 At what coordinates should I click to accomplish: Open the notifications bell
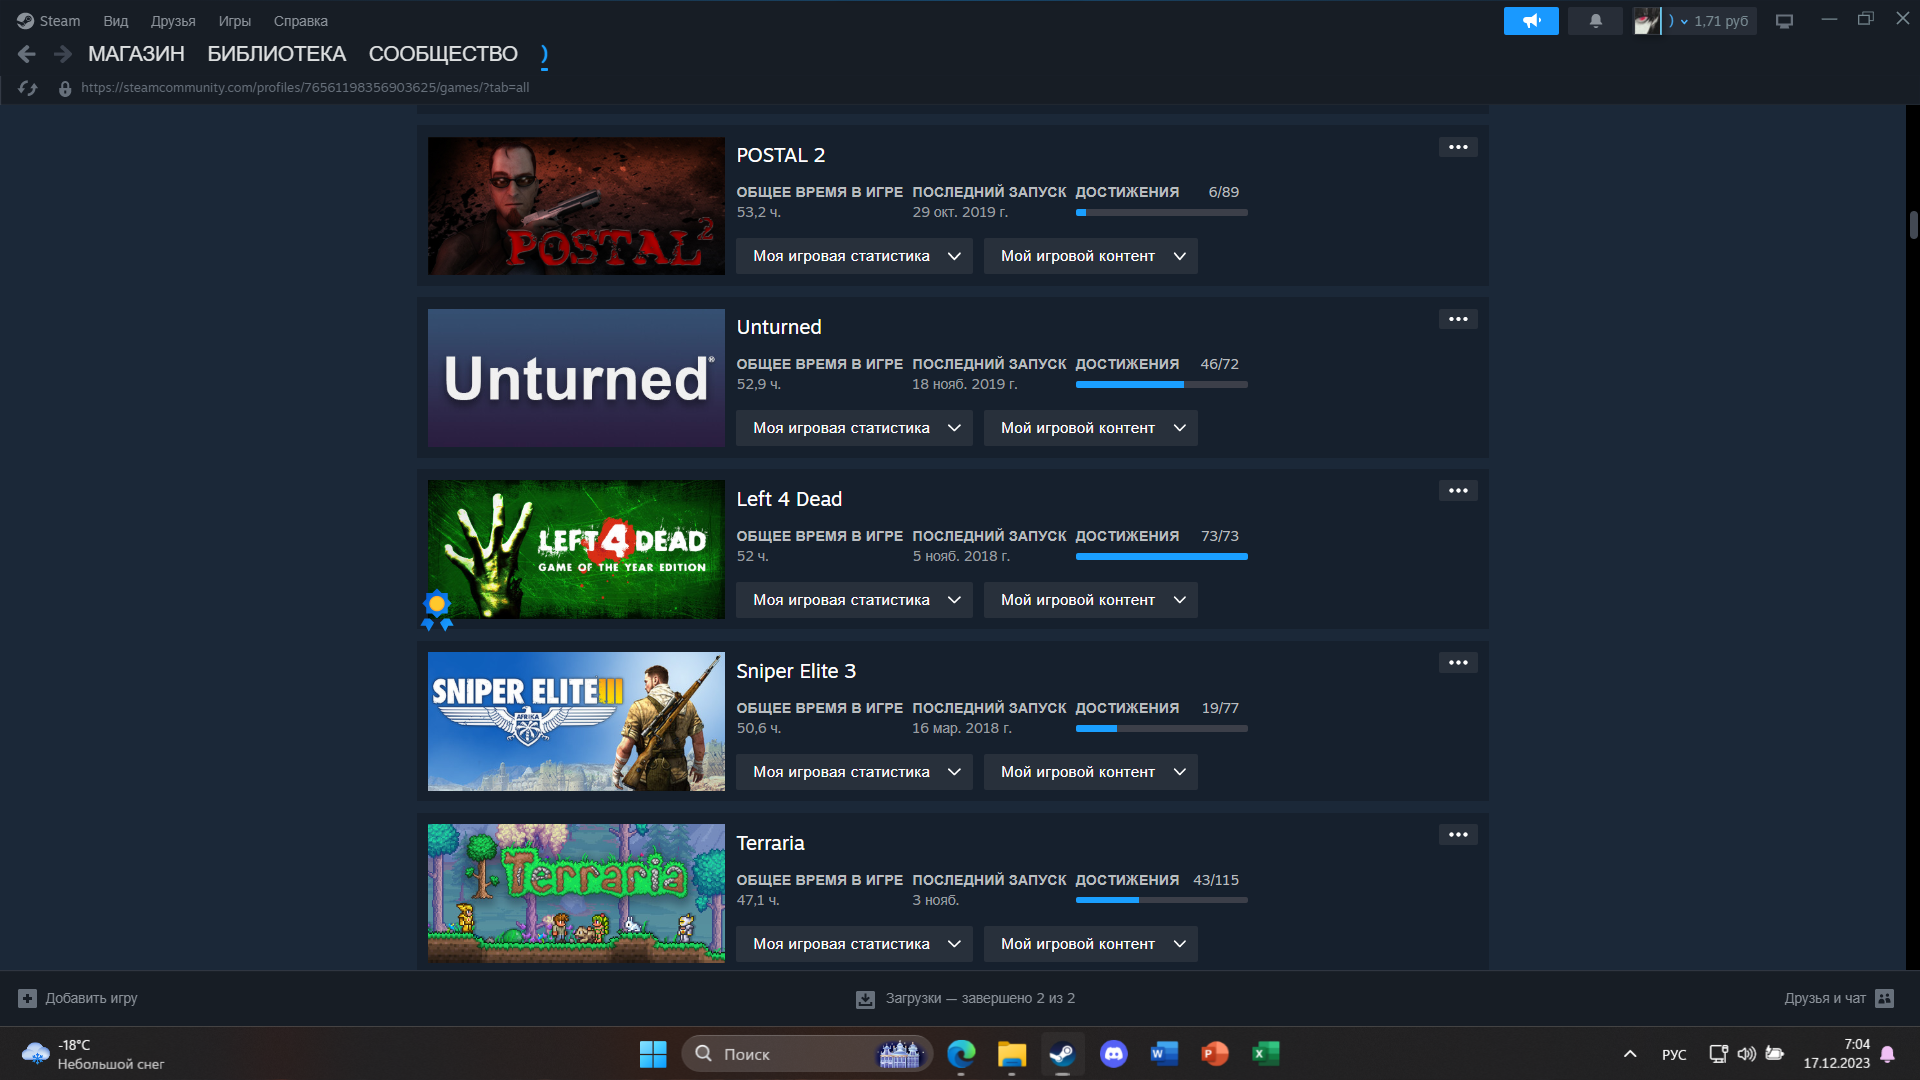click(x=1595, y=21)
